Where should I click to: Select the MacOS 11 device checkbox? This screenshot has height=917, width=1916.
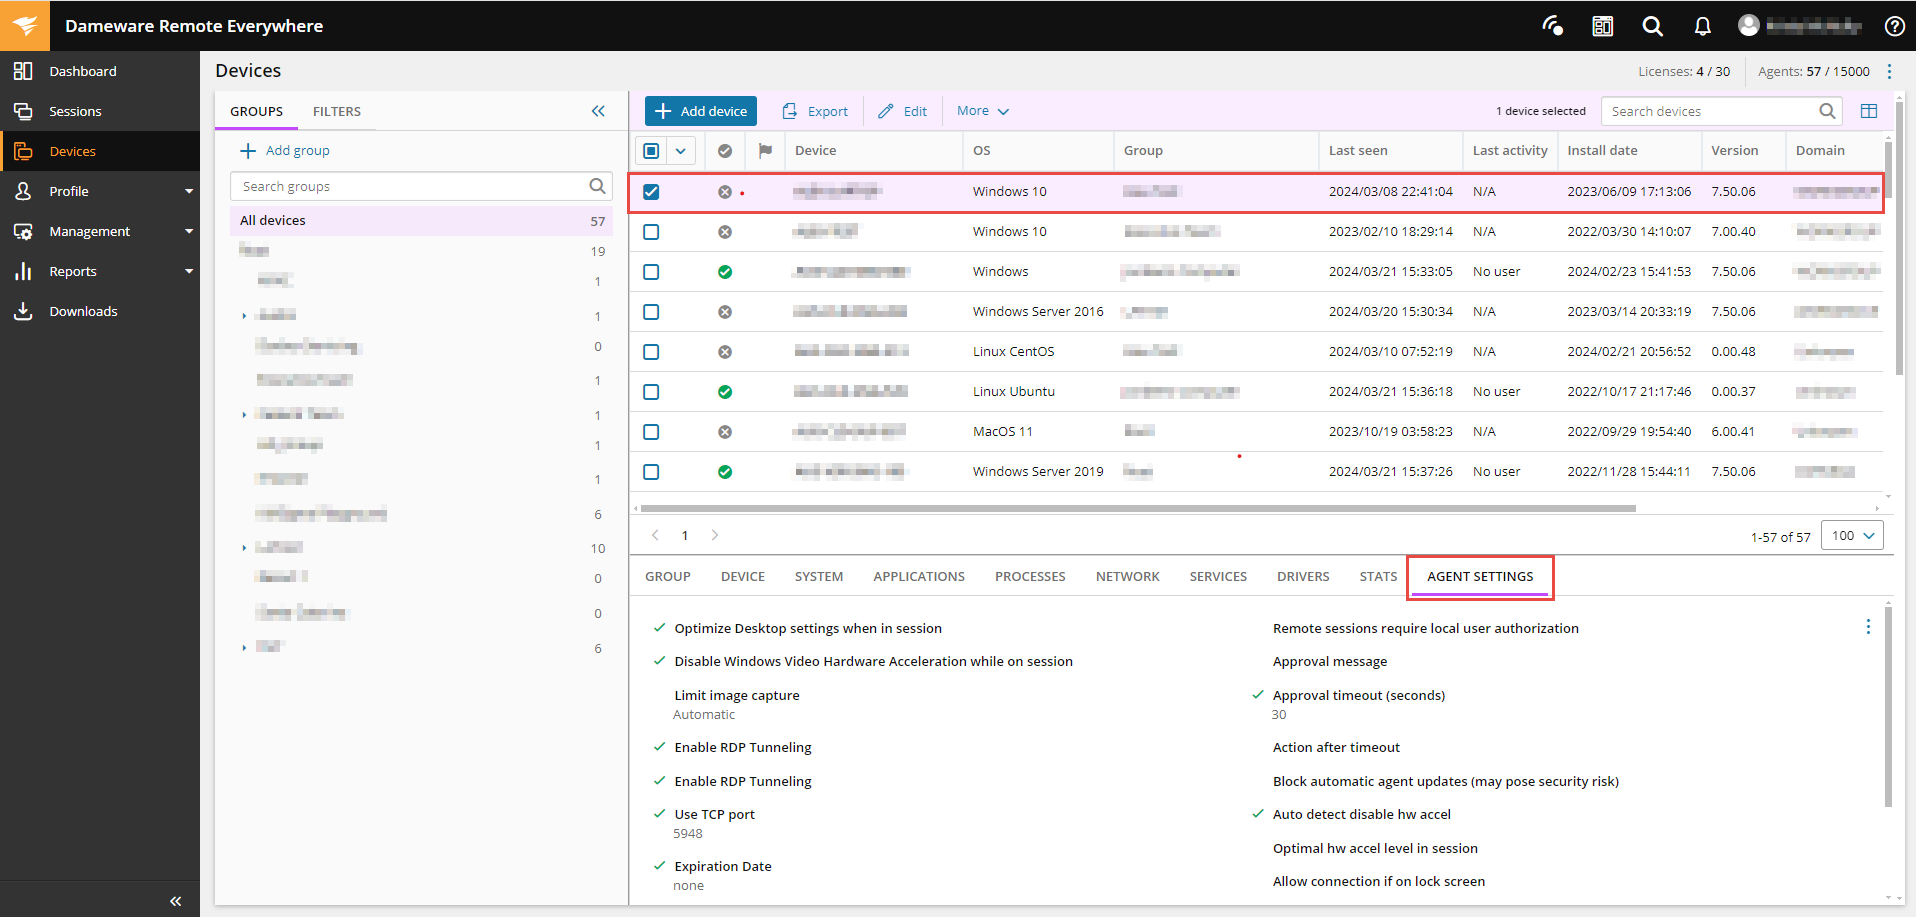(x=651, y=432)
